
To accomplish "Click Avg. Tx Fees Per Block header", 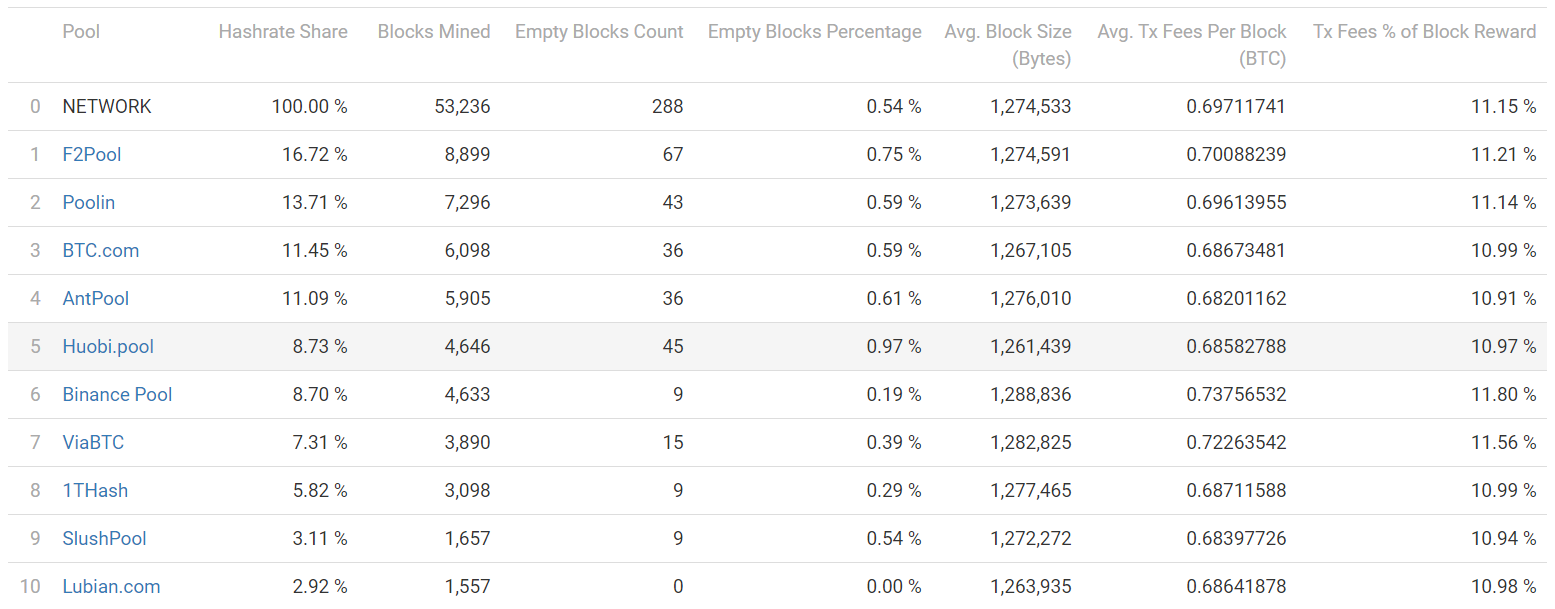I will [x=1191, y=45].
